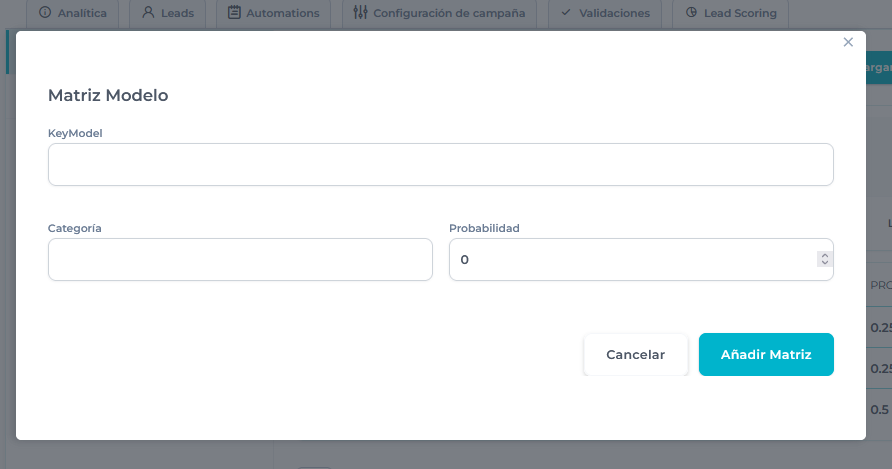Click into the Categoría input box
892x469 pixels.
click(240, 259)
